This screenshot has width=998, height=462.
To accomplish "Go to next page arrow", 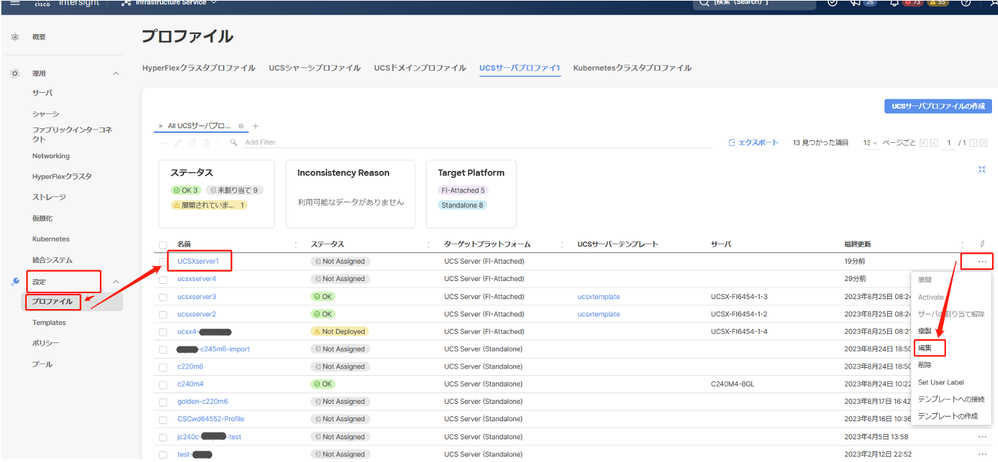I will click(973, 143).
